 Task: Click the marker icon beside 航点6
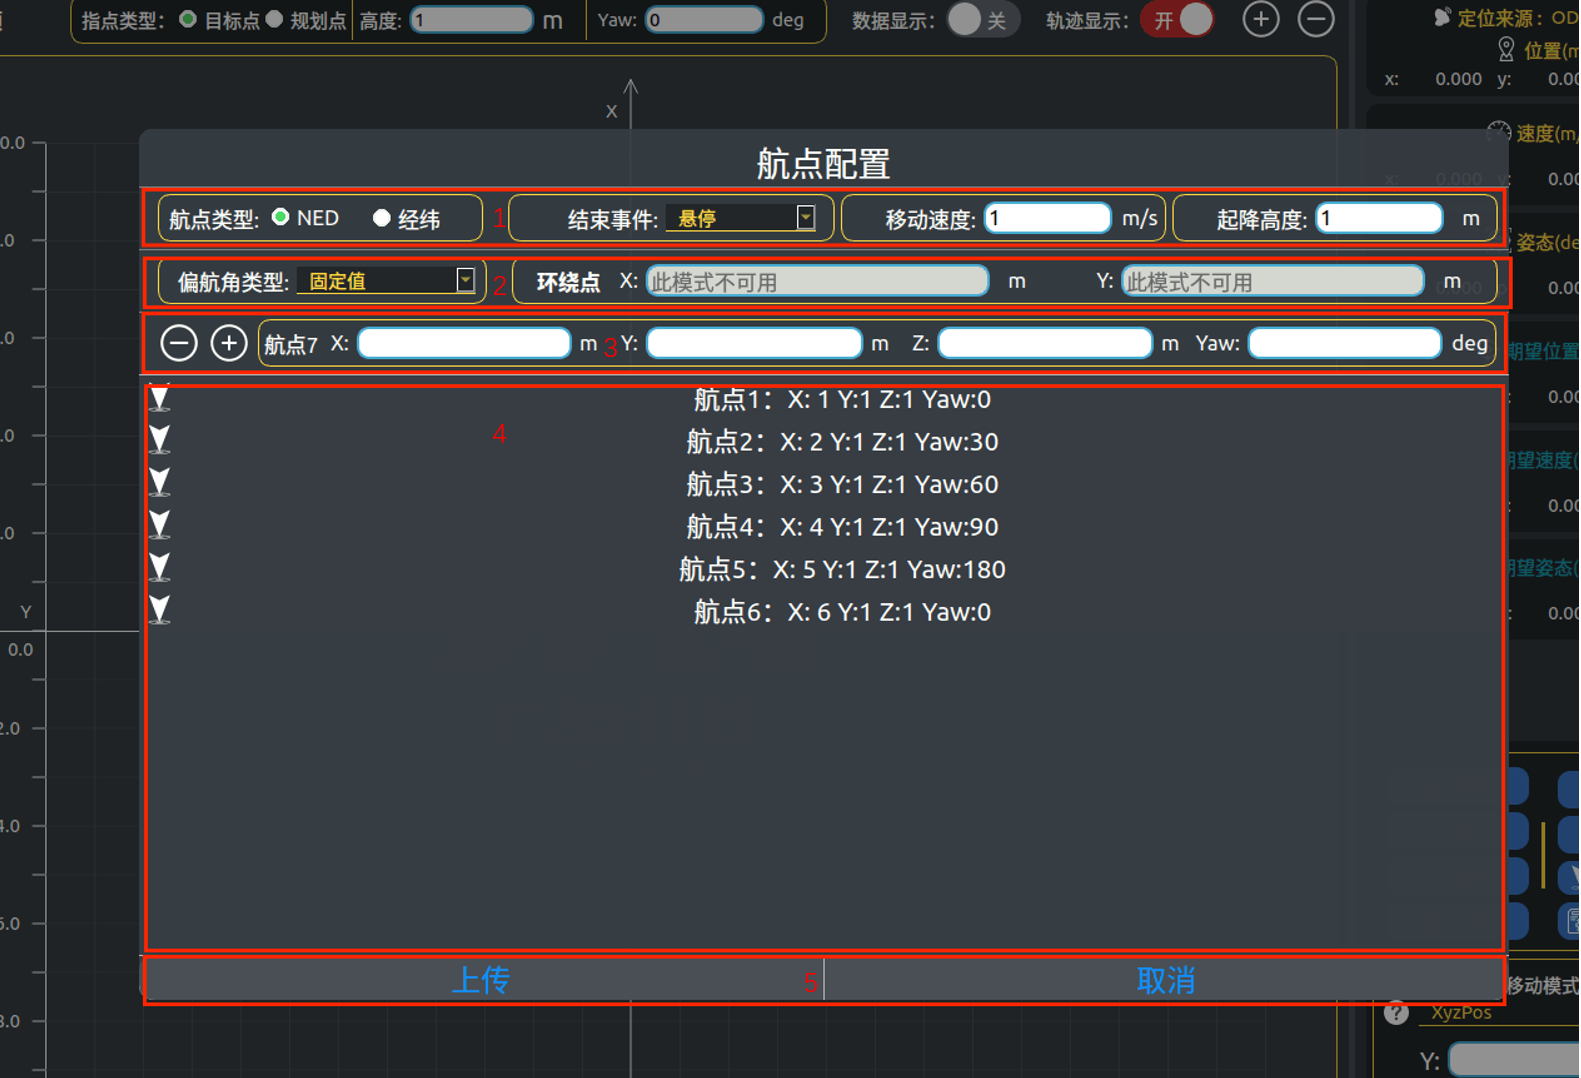tap(159, 610)
